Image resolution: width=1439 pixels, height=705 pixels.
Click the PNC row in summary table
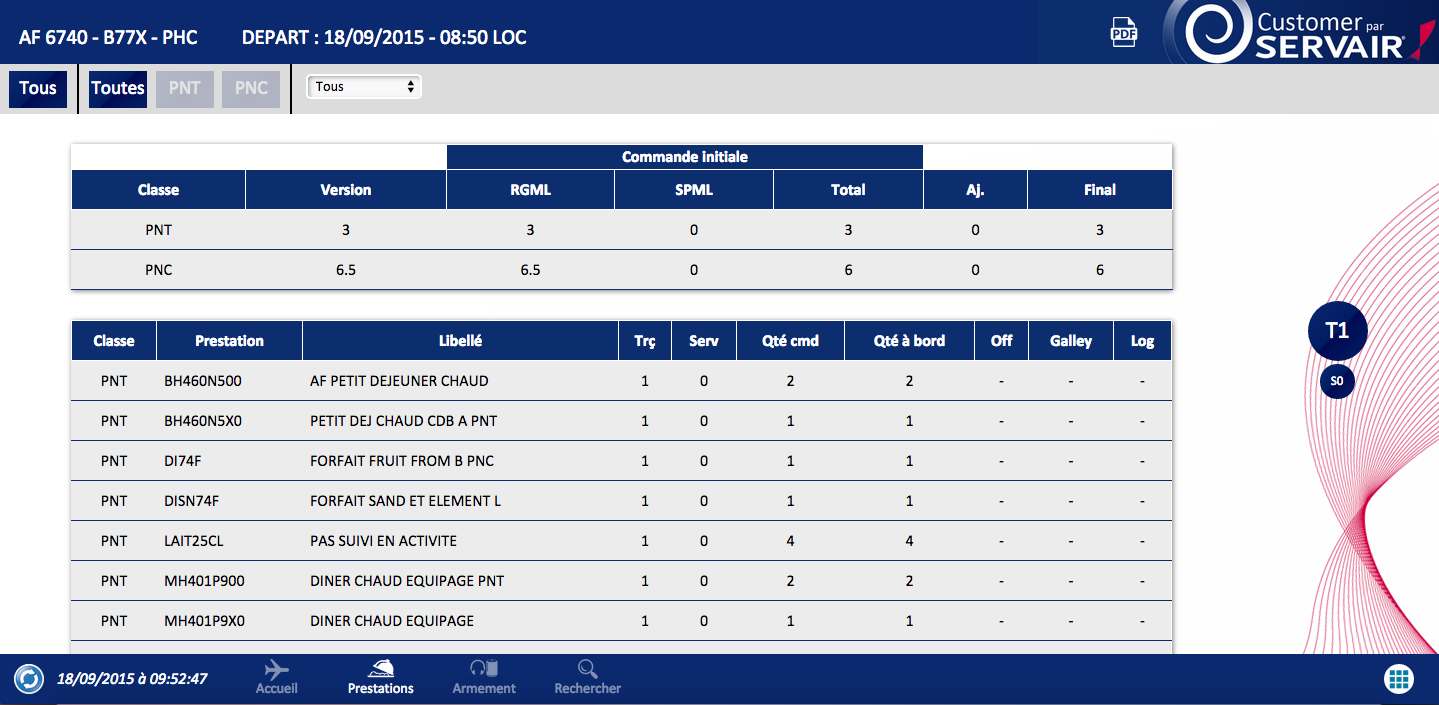pyautogui.click(x=620, y=270)
